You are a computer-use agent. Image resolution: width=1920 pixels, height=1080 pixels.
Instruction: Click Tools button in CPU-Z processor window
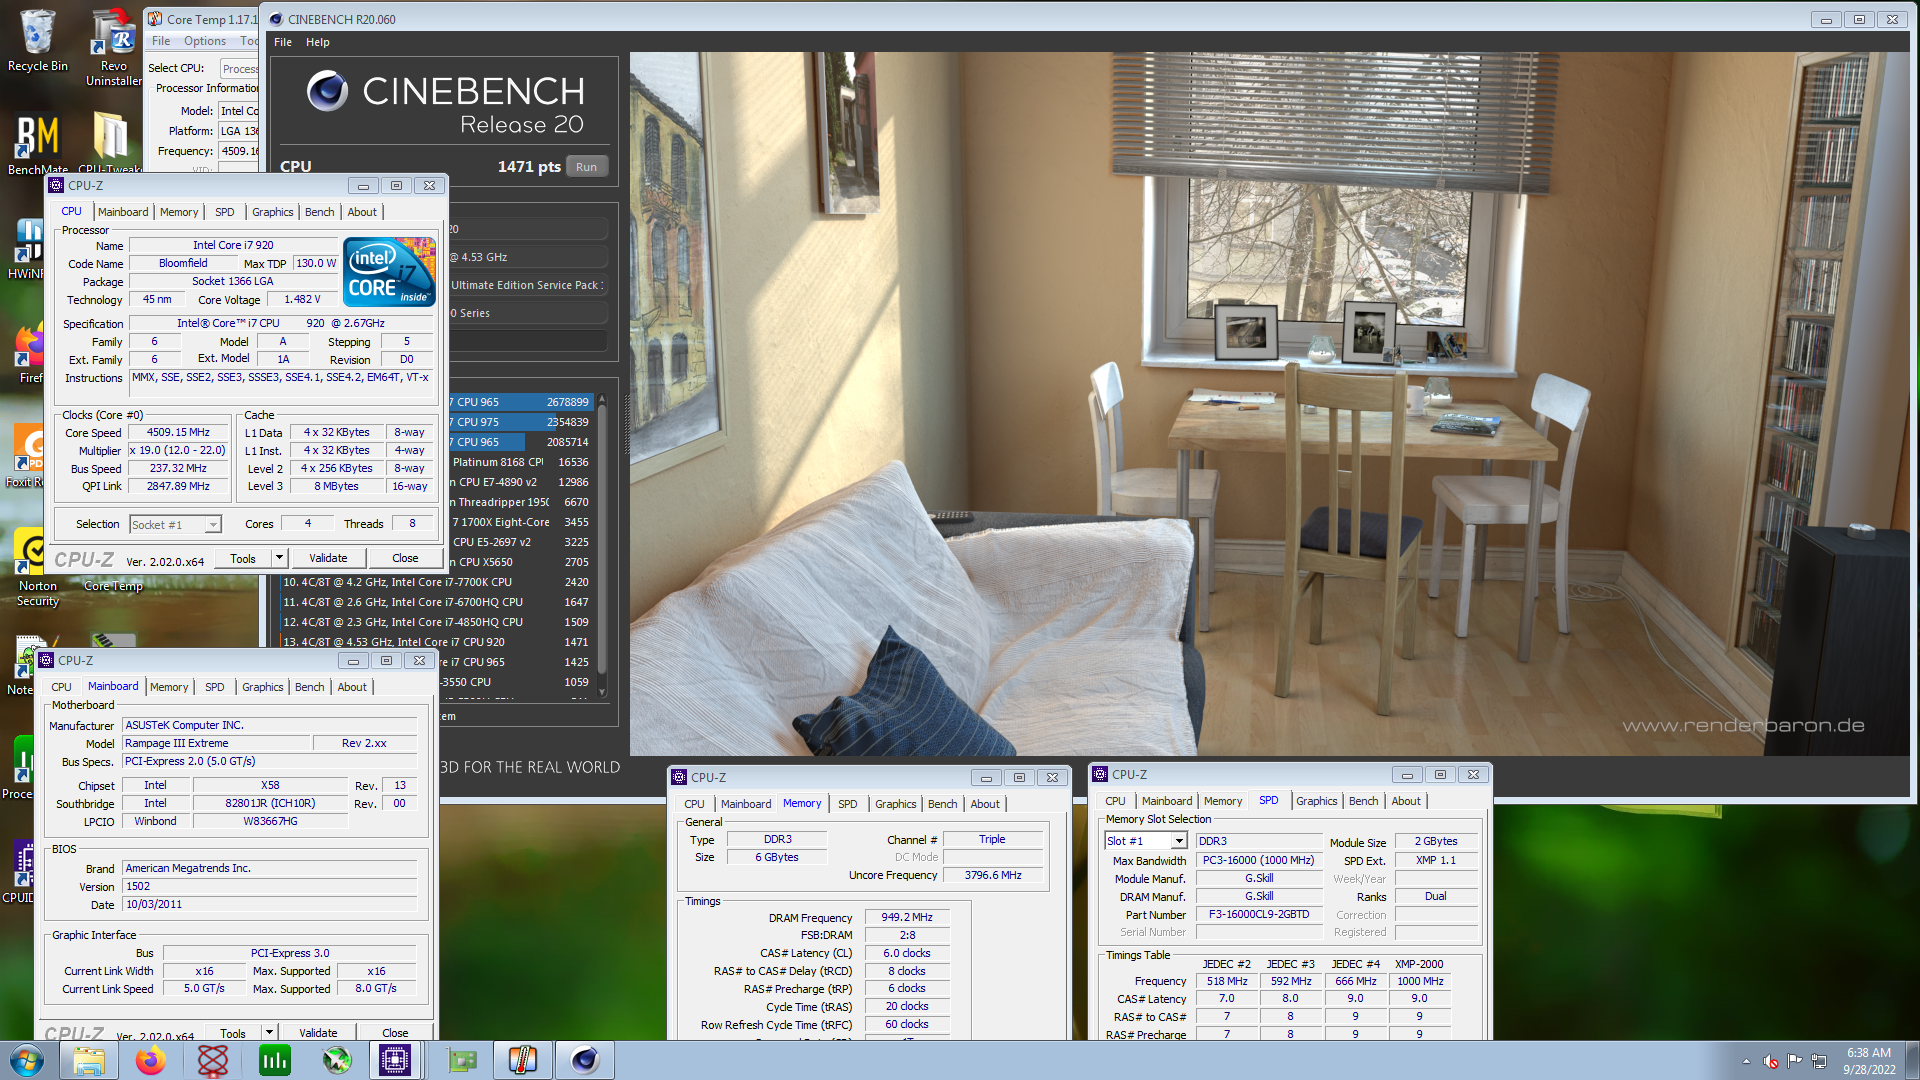[x=243, y=558]
